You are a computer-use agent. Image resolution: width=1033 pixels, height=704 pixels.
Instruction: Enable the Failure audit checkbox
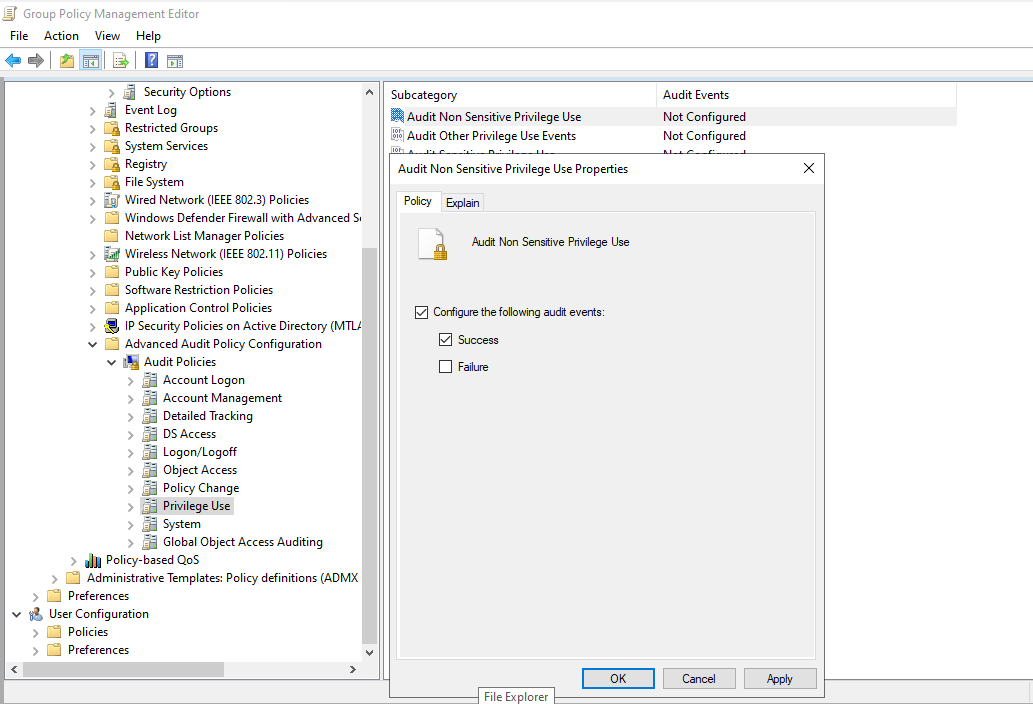point(445,367)
